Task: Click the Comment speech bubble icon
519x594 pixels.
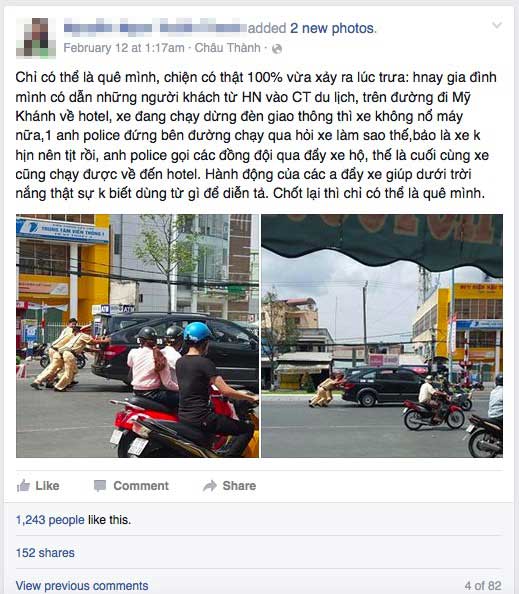Action: click(100, 486)
